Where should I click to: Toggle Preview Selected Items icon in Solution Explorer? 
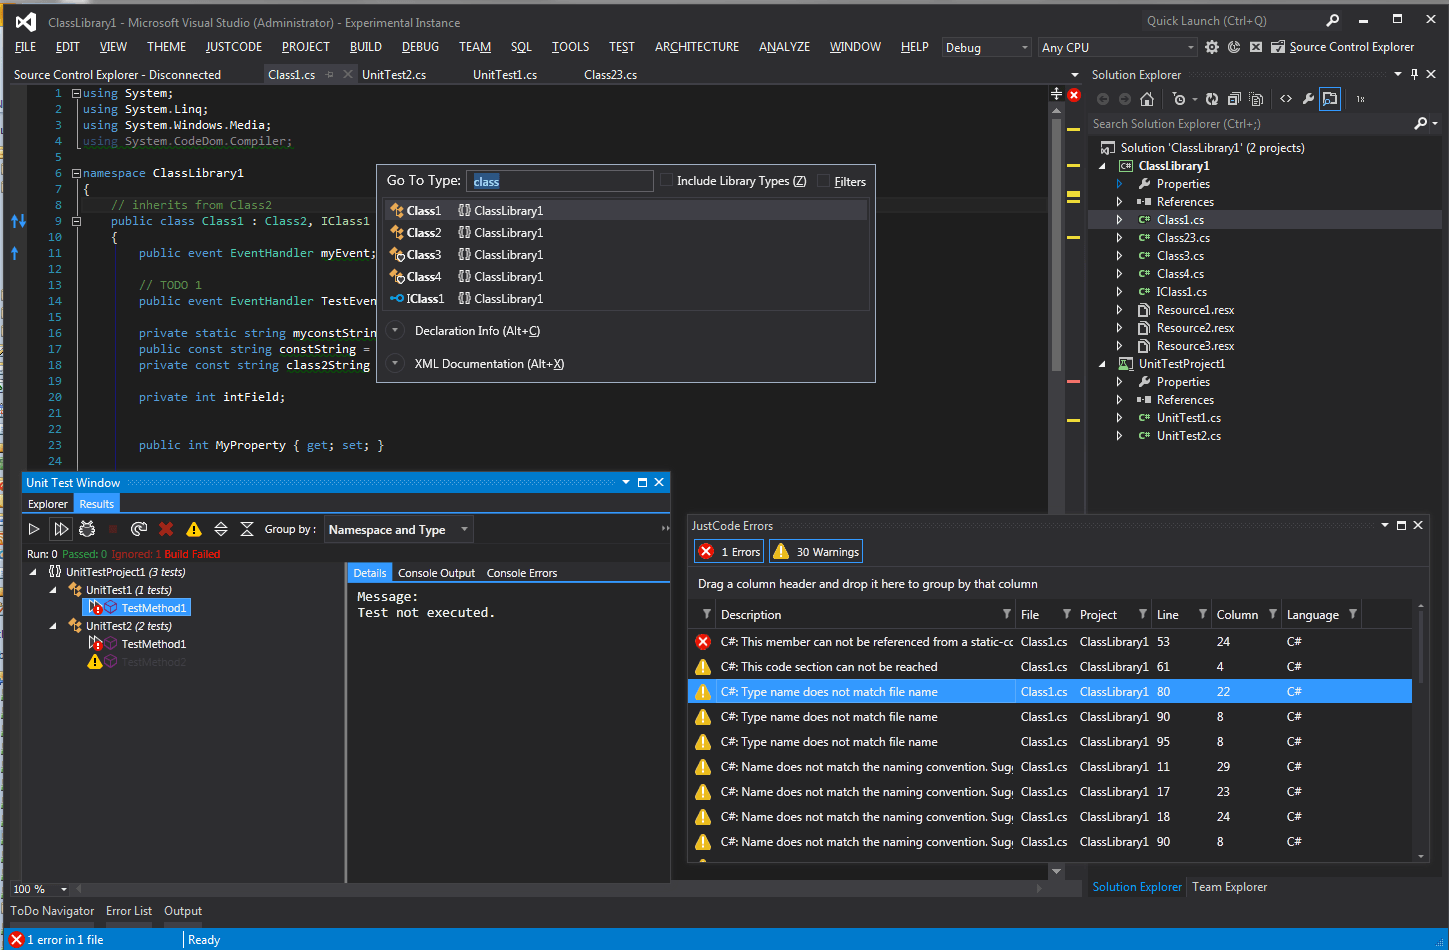(x=1330, y=99)
